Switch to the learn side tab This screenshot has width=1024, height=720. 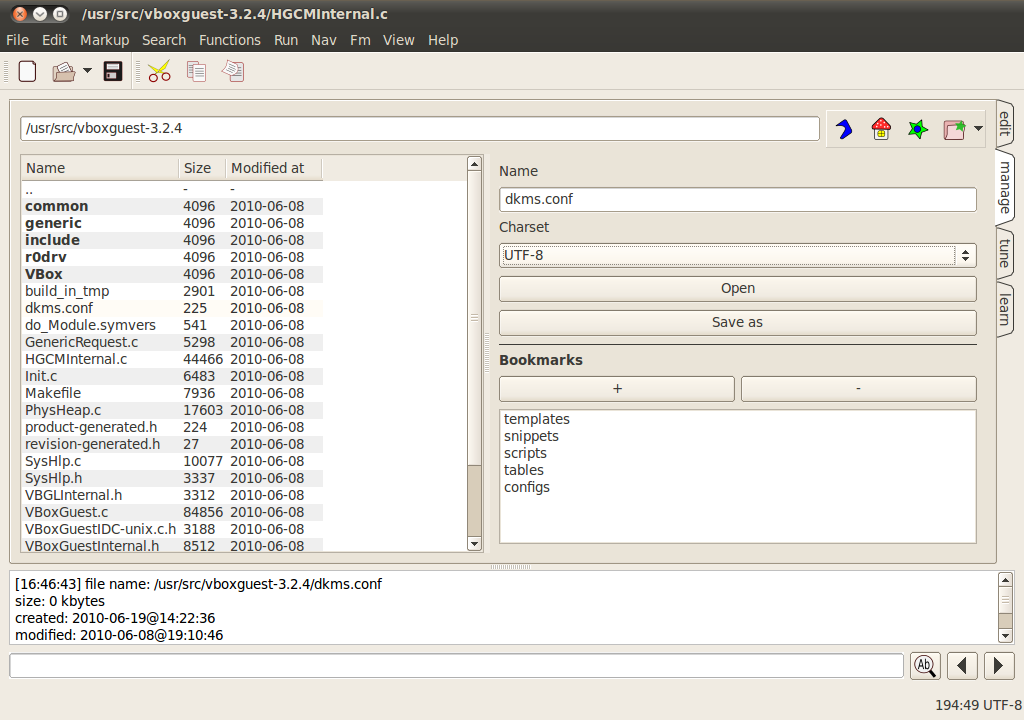point(1004,310)
